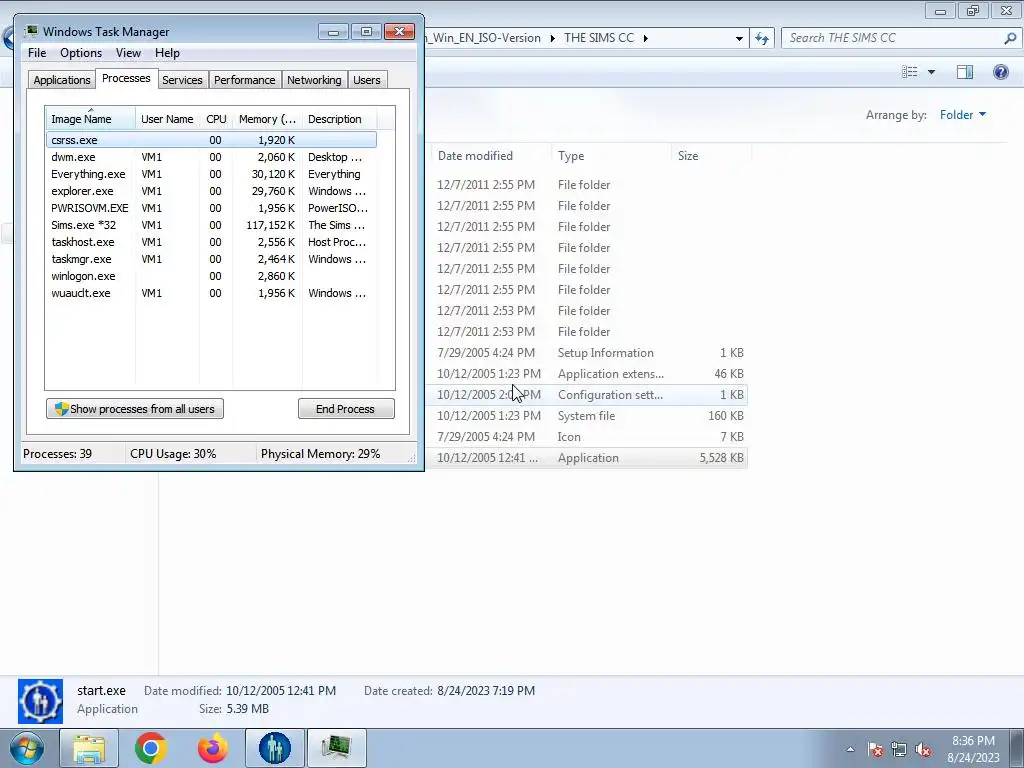Switch to Task Manager taskbar icon
This screenshot has height=768, width=1024.
tap(336, 748)
